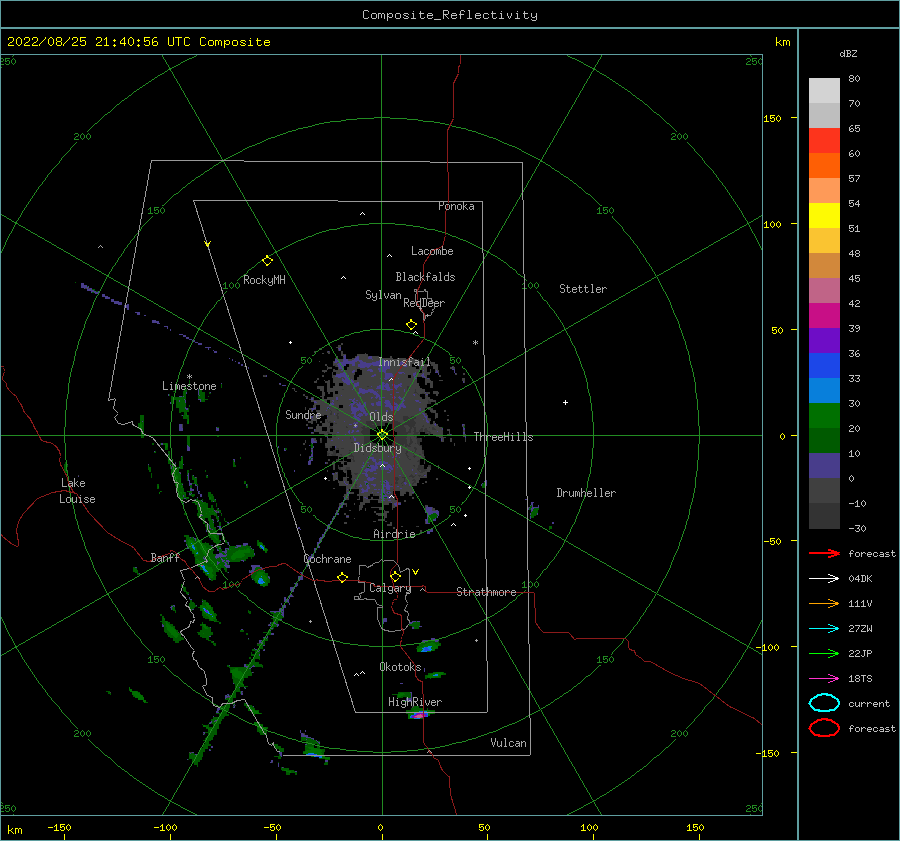Click the Okotoks label

click(401, 666)
